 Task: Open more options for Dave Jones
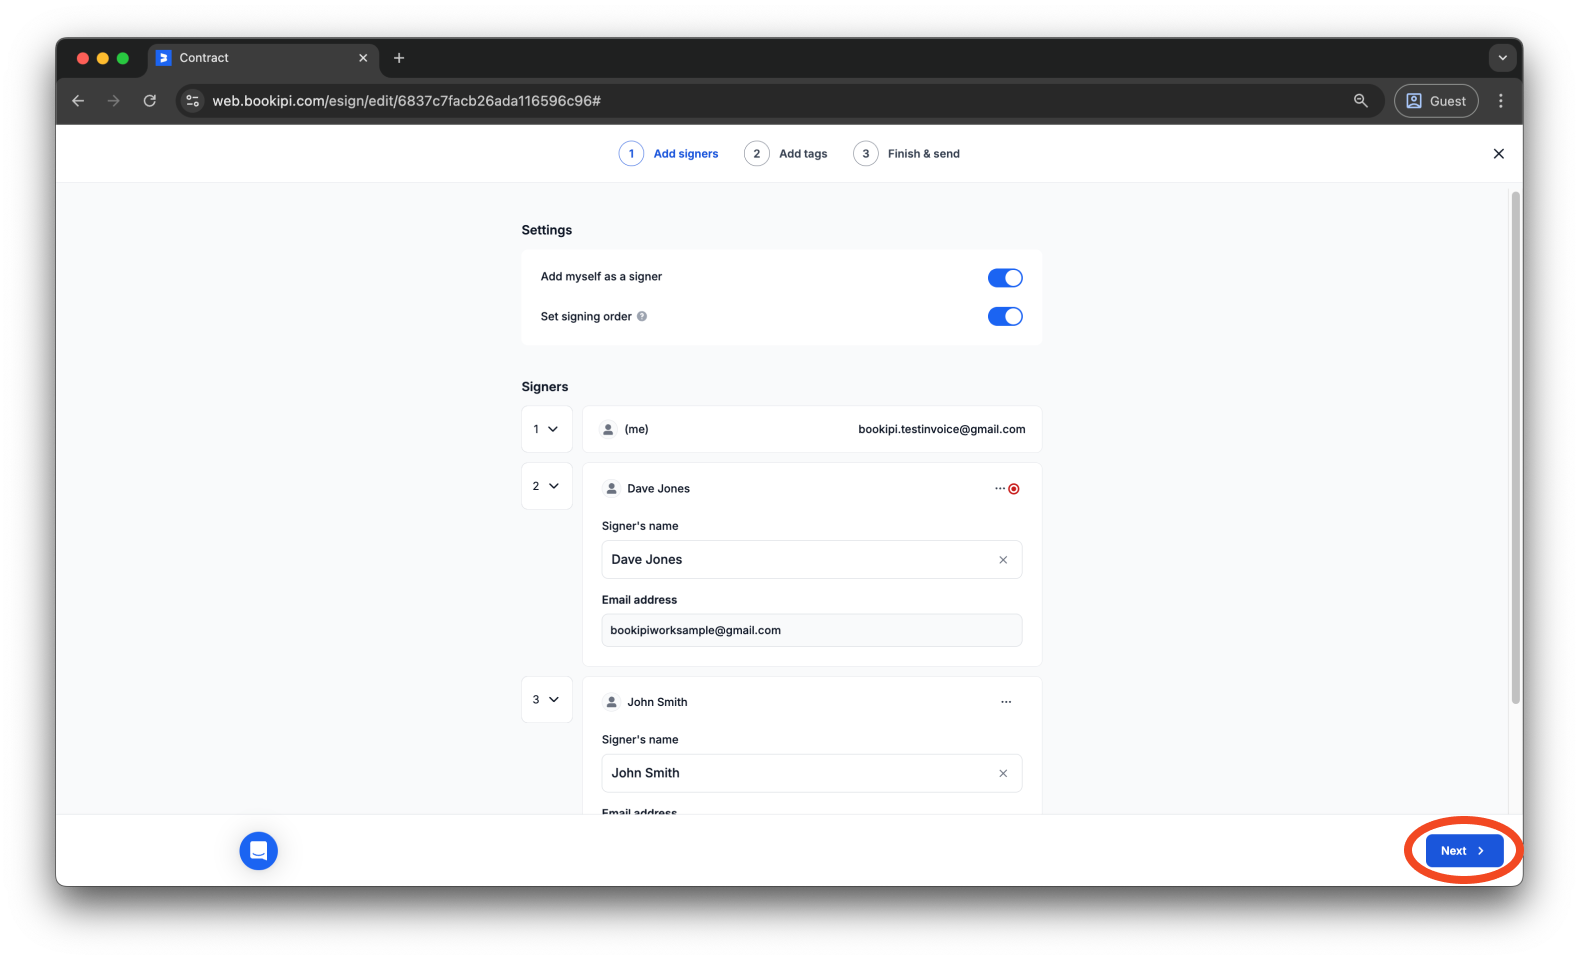pyautogui.click(x=1000, y=489)
